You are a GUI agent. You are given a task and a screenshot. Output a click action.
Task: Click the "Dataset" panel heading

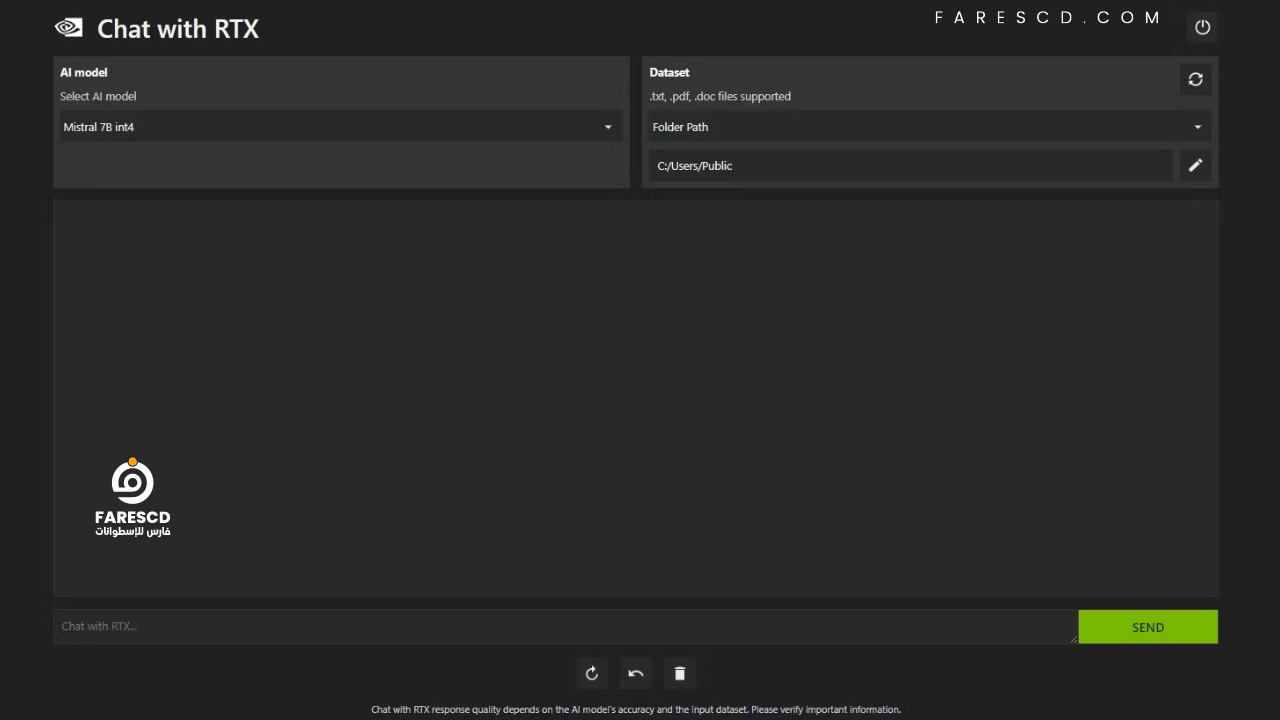click(669, 72)
